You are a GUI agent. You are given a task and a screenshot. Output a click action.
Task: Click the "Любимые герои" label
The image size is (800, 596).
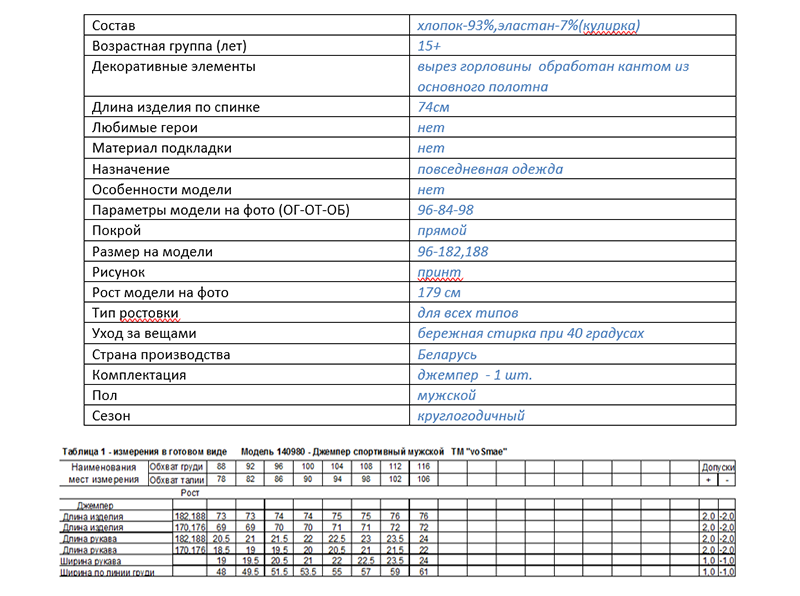tap(144, 128)
